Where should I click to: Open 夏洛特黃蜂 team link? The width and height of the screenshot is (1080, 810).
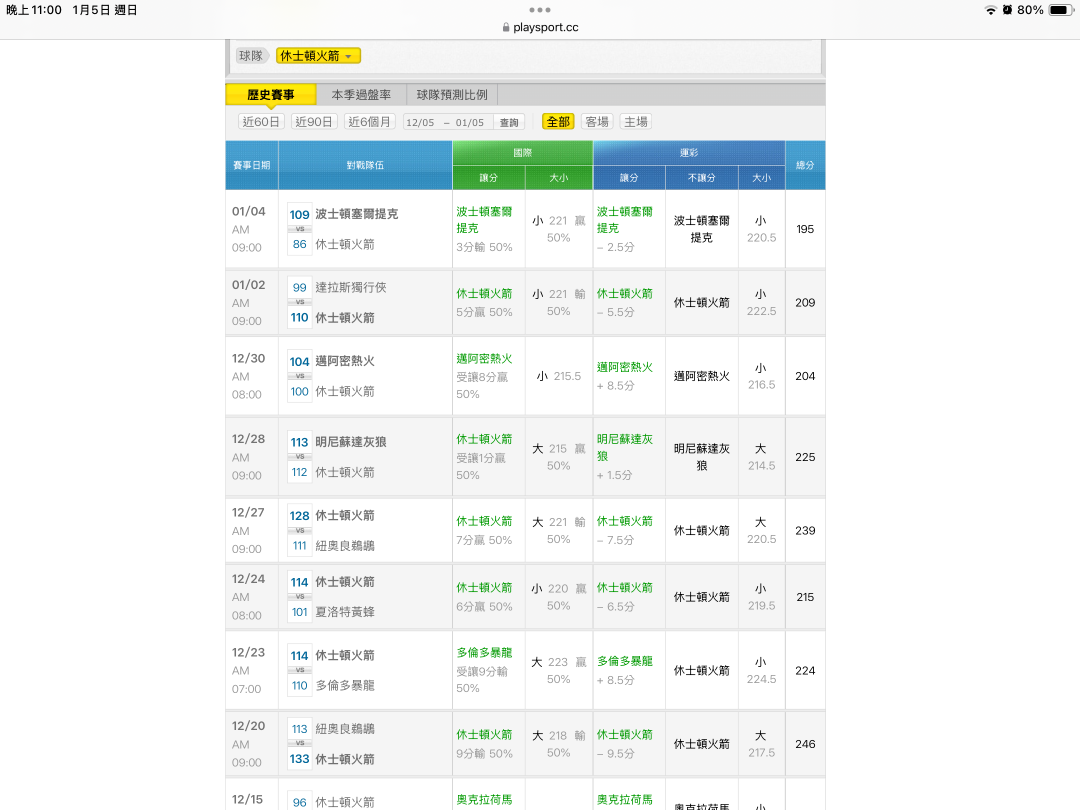tap(345, 612)
